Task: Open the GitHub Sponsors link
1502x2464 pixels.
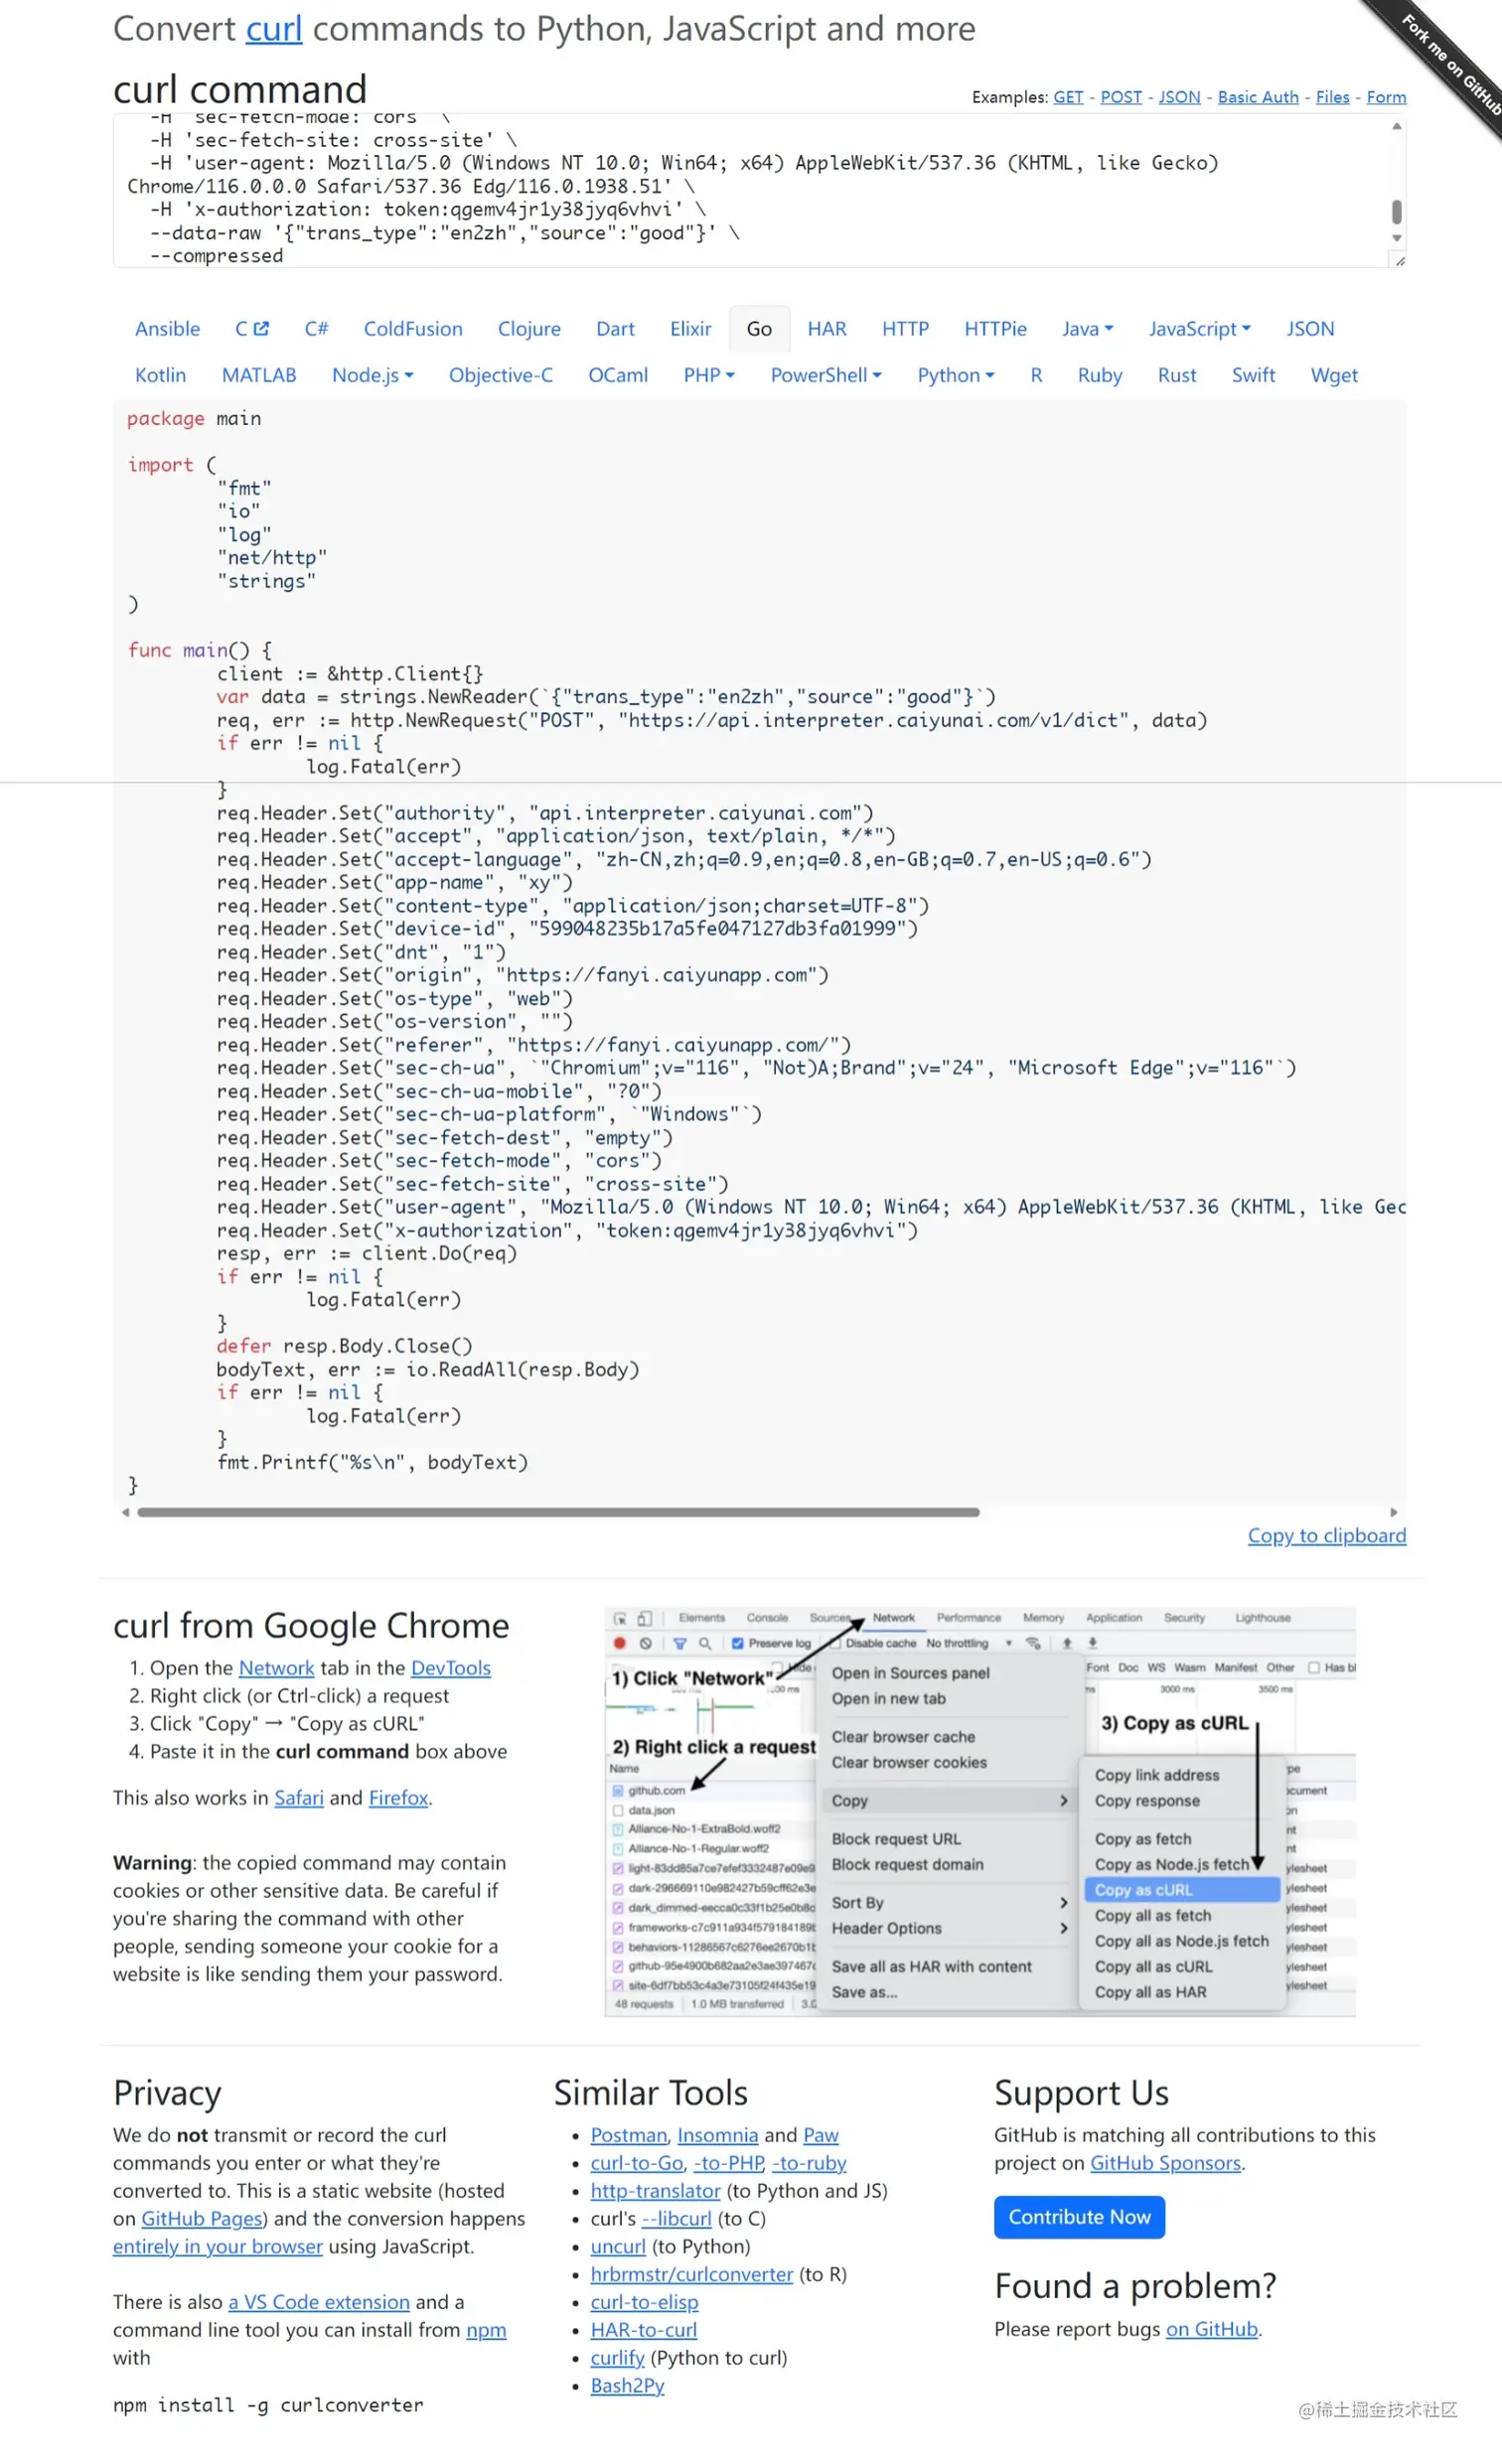Action: (x=1165, y=2162)
